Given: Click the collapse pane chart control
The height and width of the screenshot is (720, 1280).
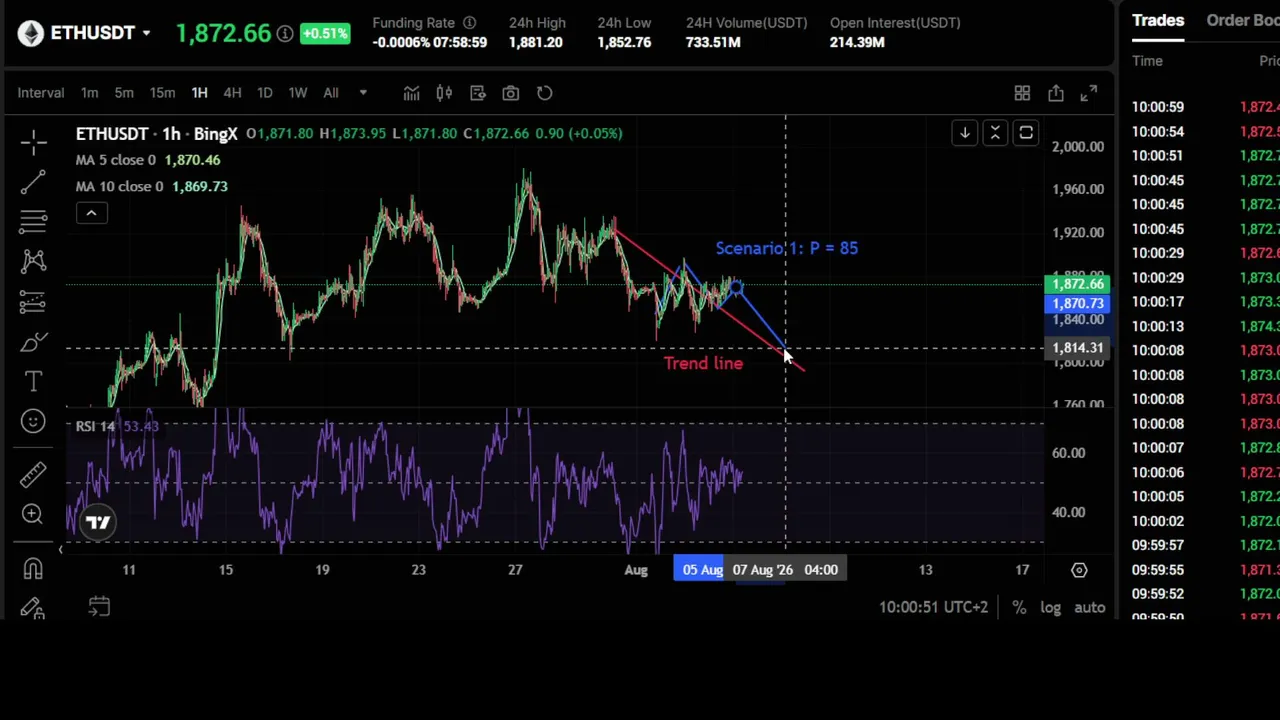Looking at the screenshot, I should coord(995,133).
